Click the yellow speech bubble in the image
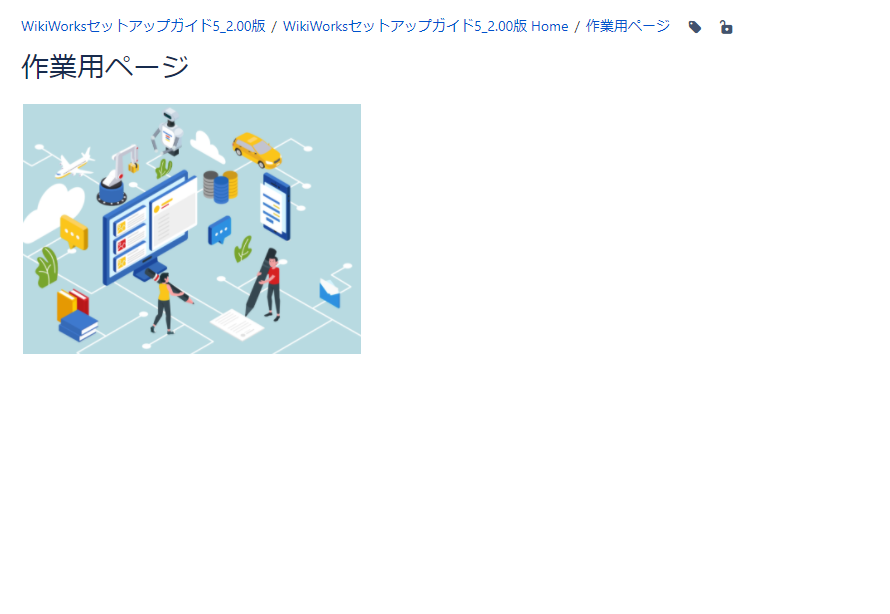 (73, 232)
